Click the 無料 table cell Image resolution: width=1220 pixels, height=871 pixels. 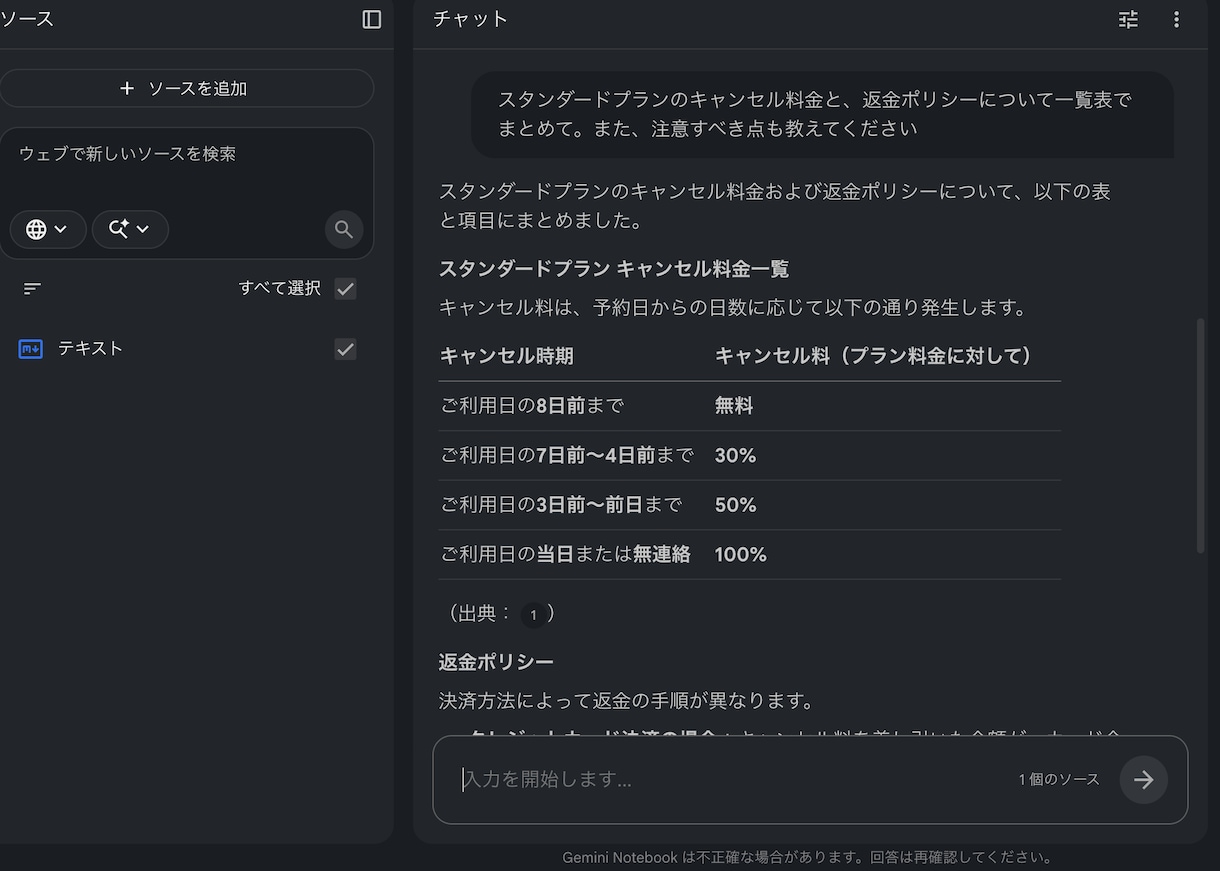734,406
